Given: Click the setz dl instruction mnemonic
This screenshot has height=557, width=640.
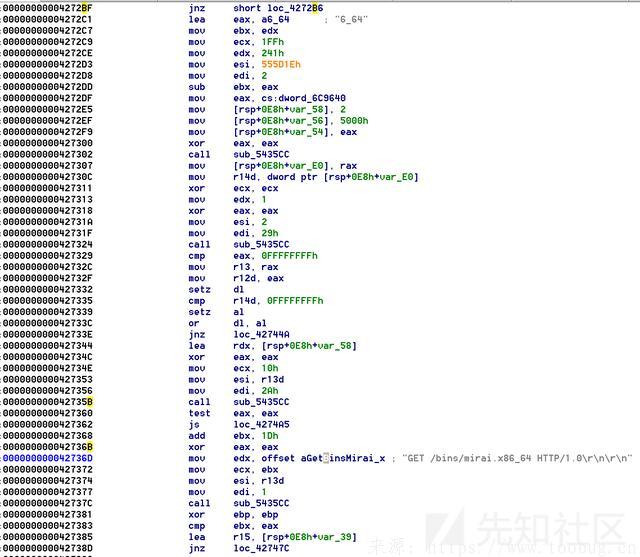Looking at the screenshot, I should [x=200, y=289].
